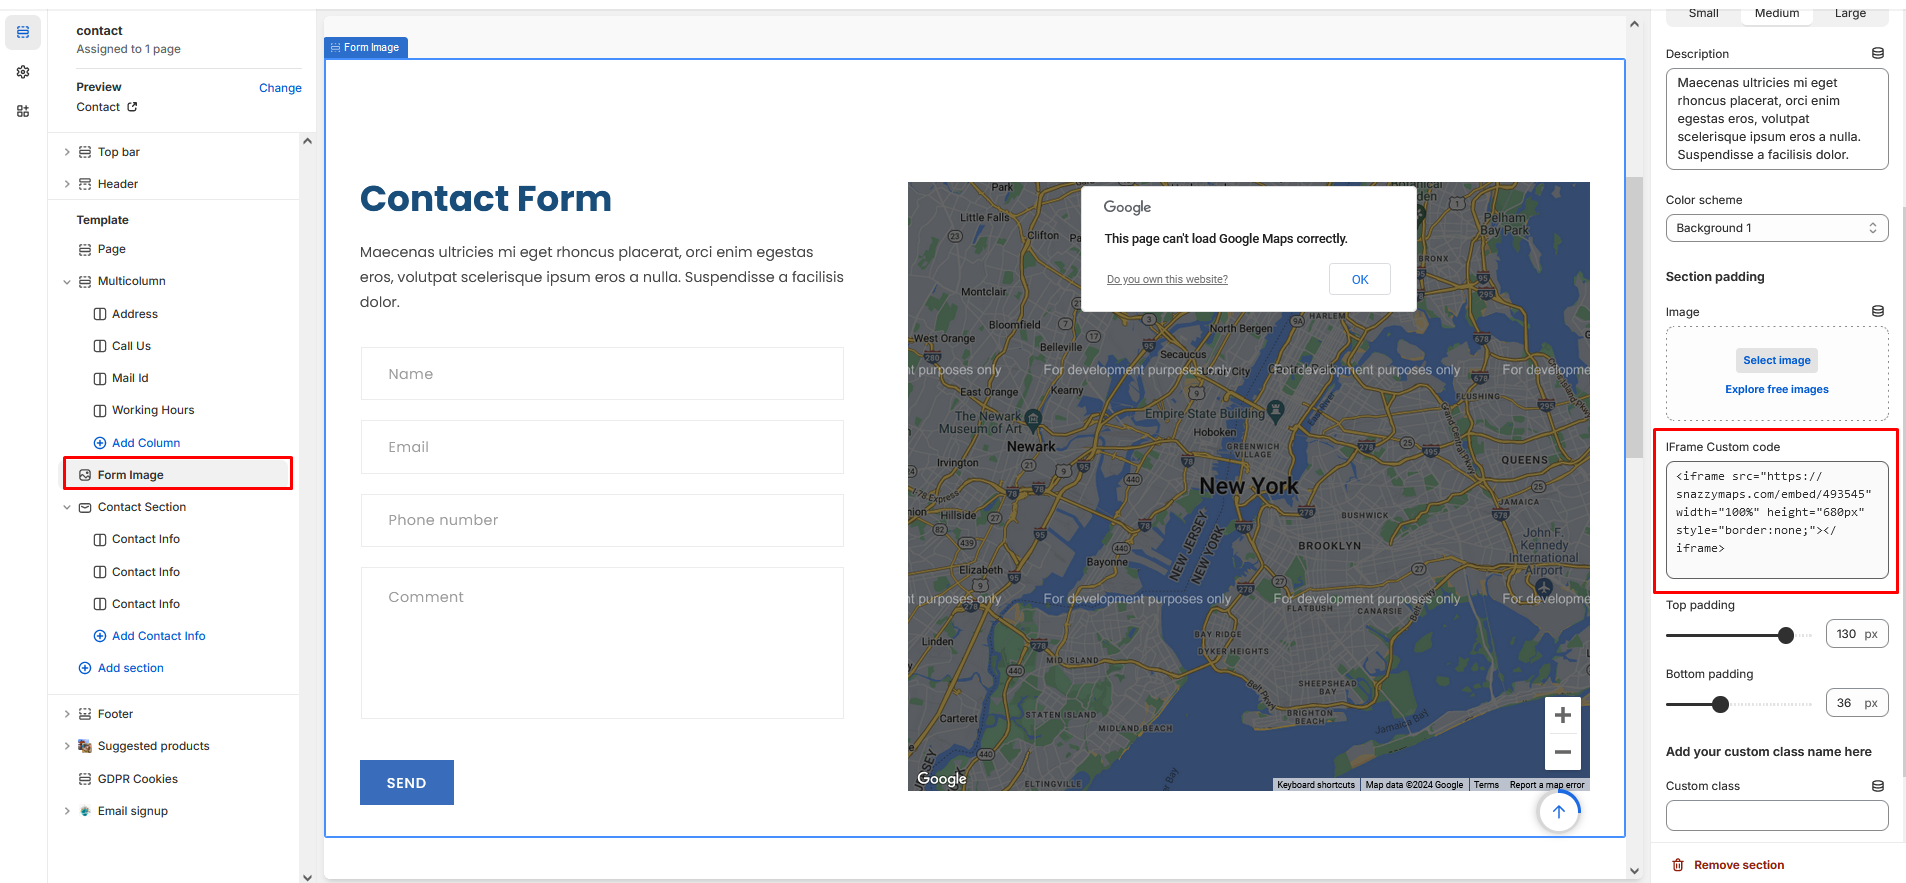Click Add Contact Info

(x=149, y=636)
